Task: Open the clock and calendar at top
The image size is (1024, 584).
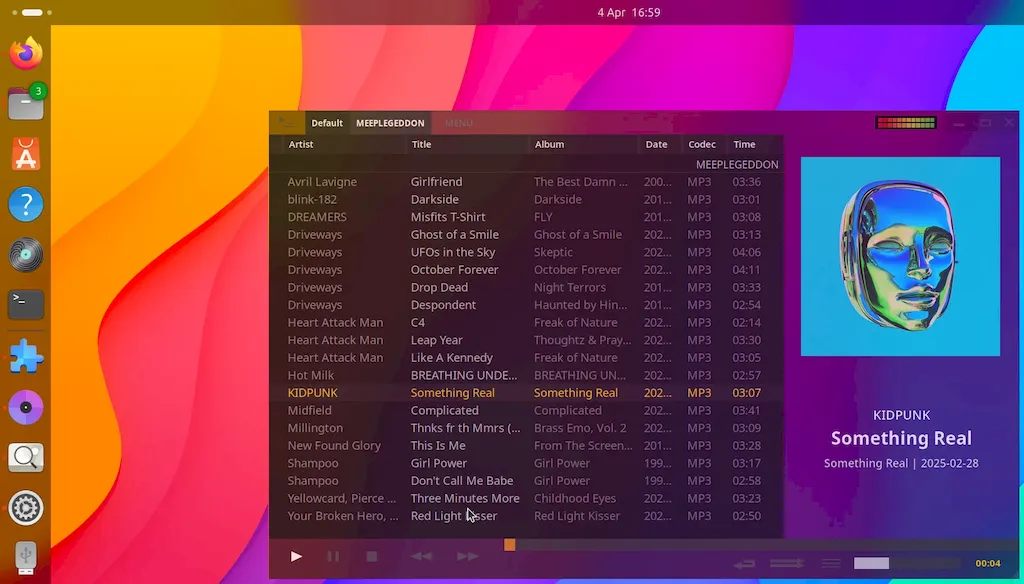Action: [628, 12]
